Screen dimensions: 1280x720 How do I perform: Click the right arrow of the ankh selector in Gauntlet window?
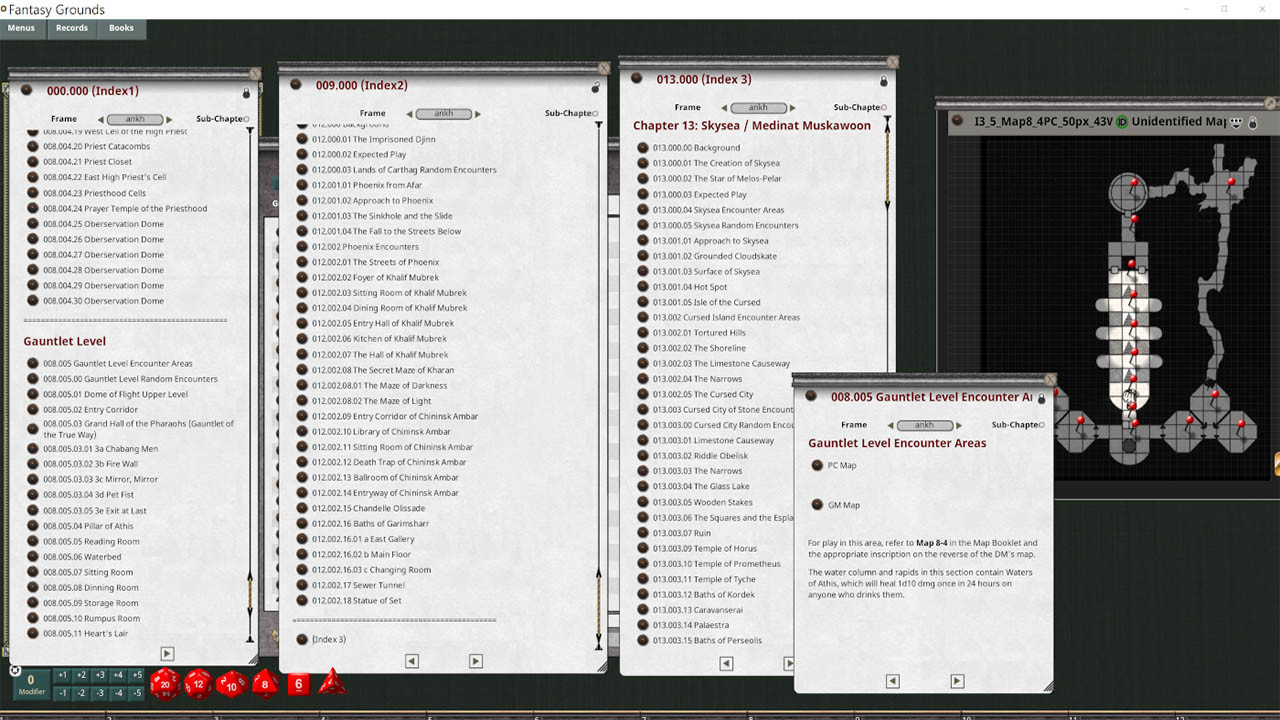tap(958, 425)
